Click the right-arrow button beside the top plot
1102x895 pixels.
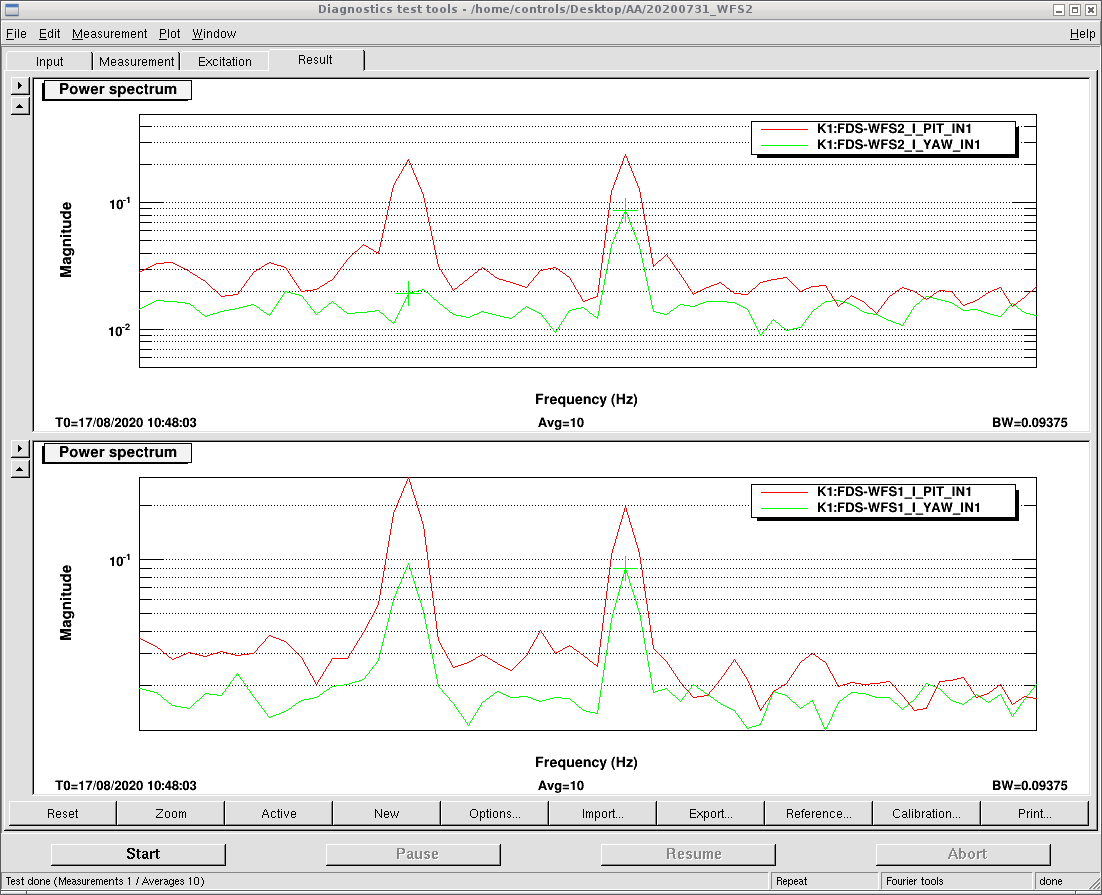point(20,87)
